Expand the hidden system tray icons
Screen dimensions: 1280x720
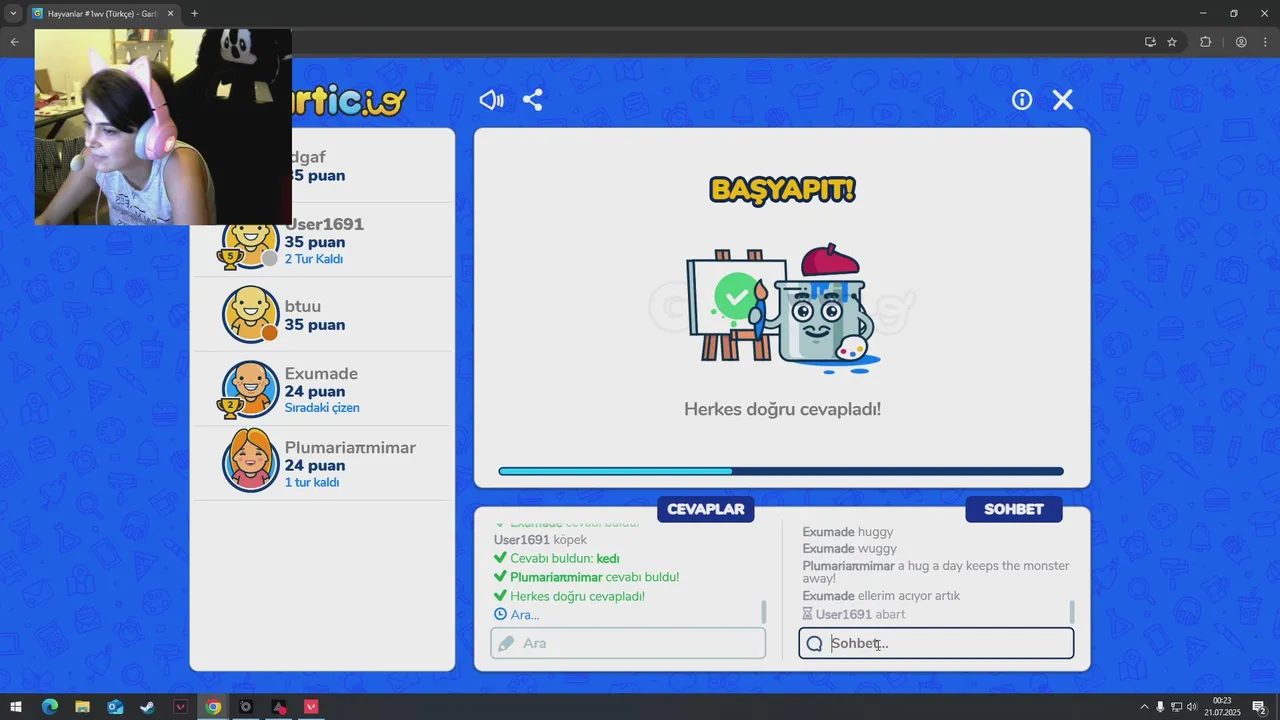[1144, 707]
